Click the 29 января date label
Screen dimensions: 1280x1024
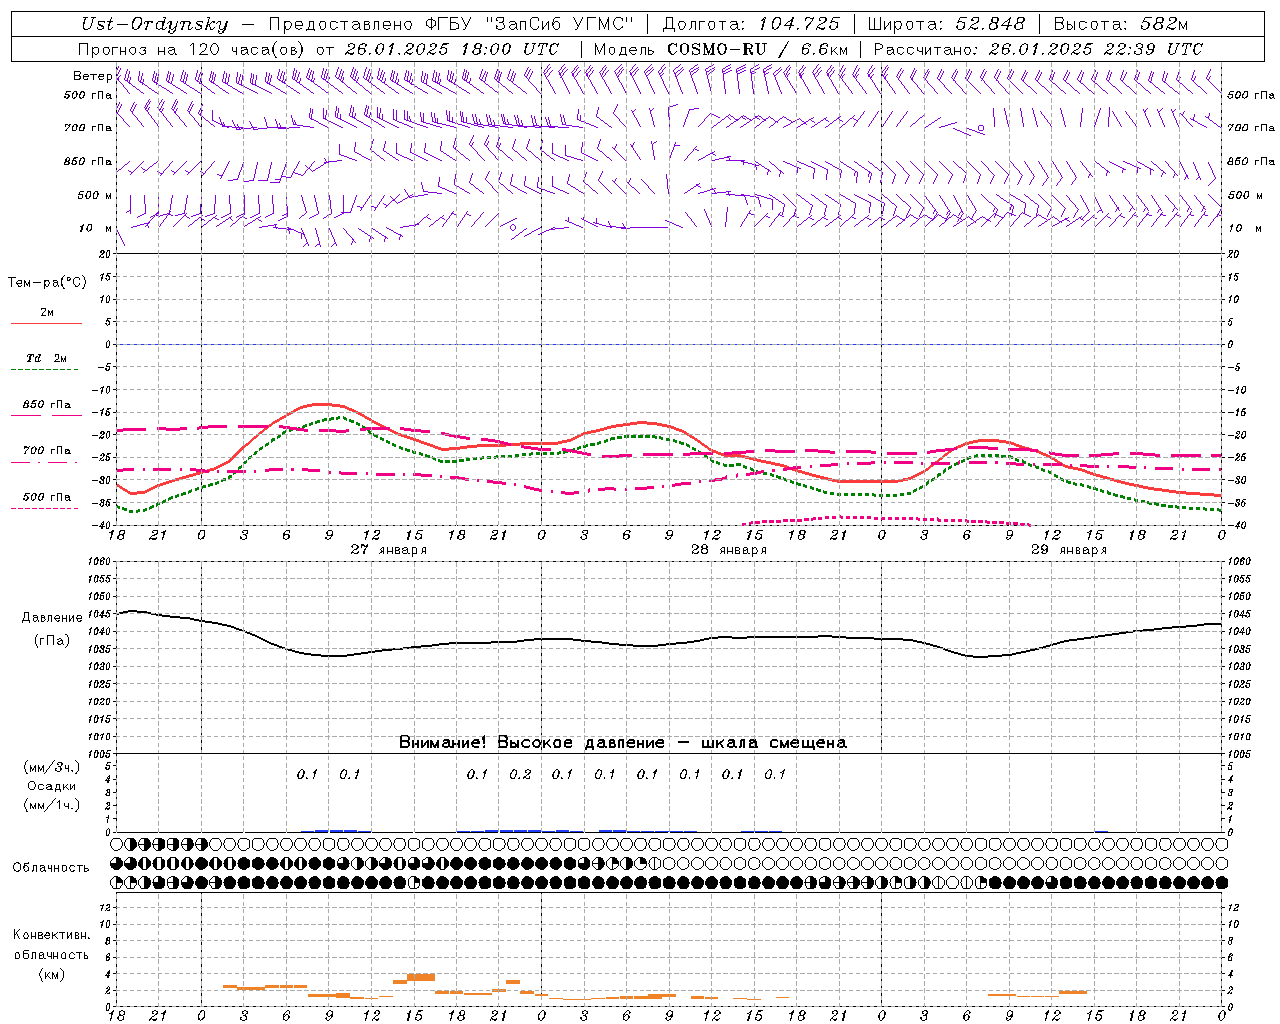[1068, 550]
